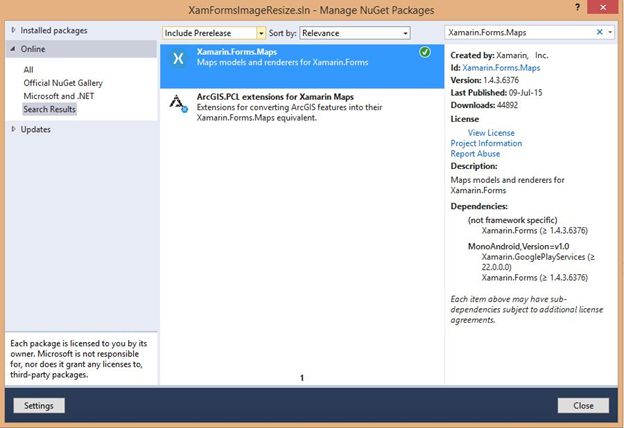Select Microsoft and .NET source

coord(59,96)
